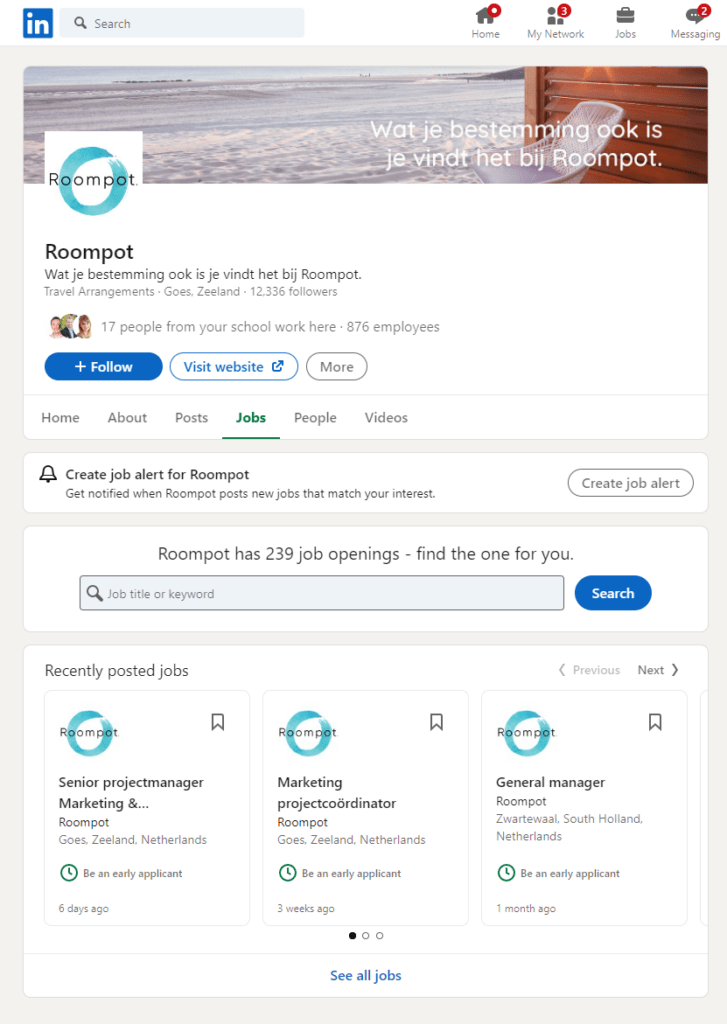The height and width of the screenshot is (1024, 727).
Task: Switch to the About tab
Action: 127,418
